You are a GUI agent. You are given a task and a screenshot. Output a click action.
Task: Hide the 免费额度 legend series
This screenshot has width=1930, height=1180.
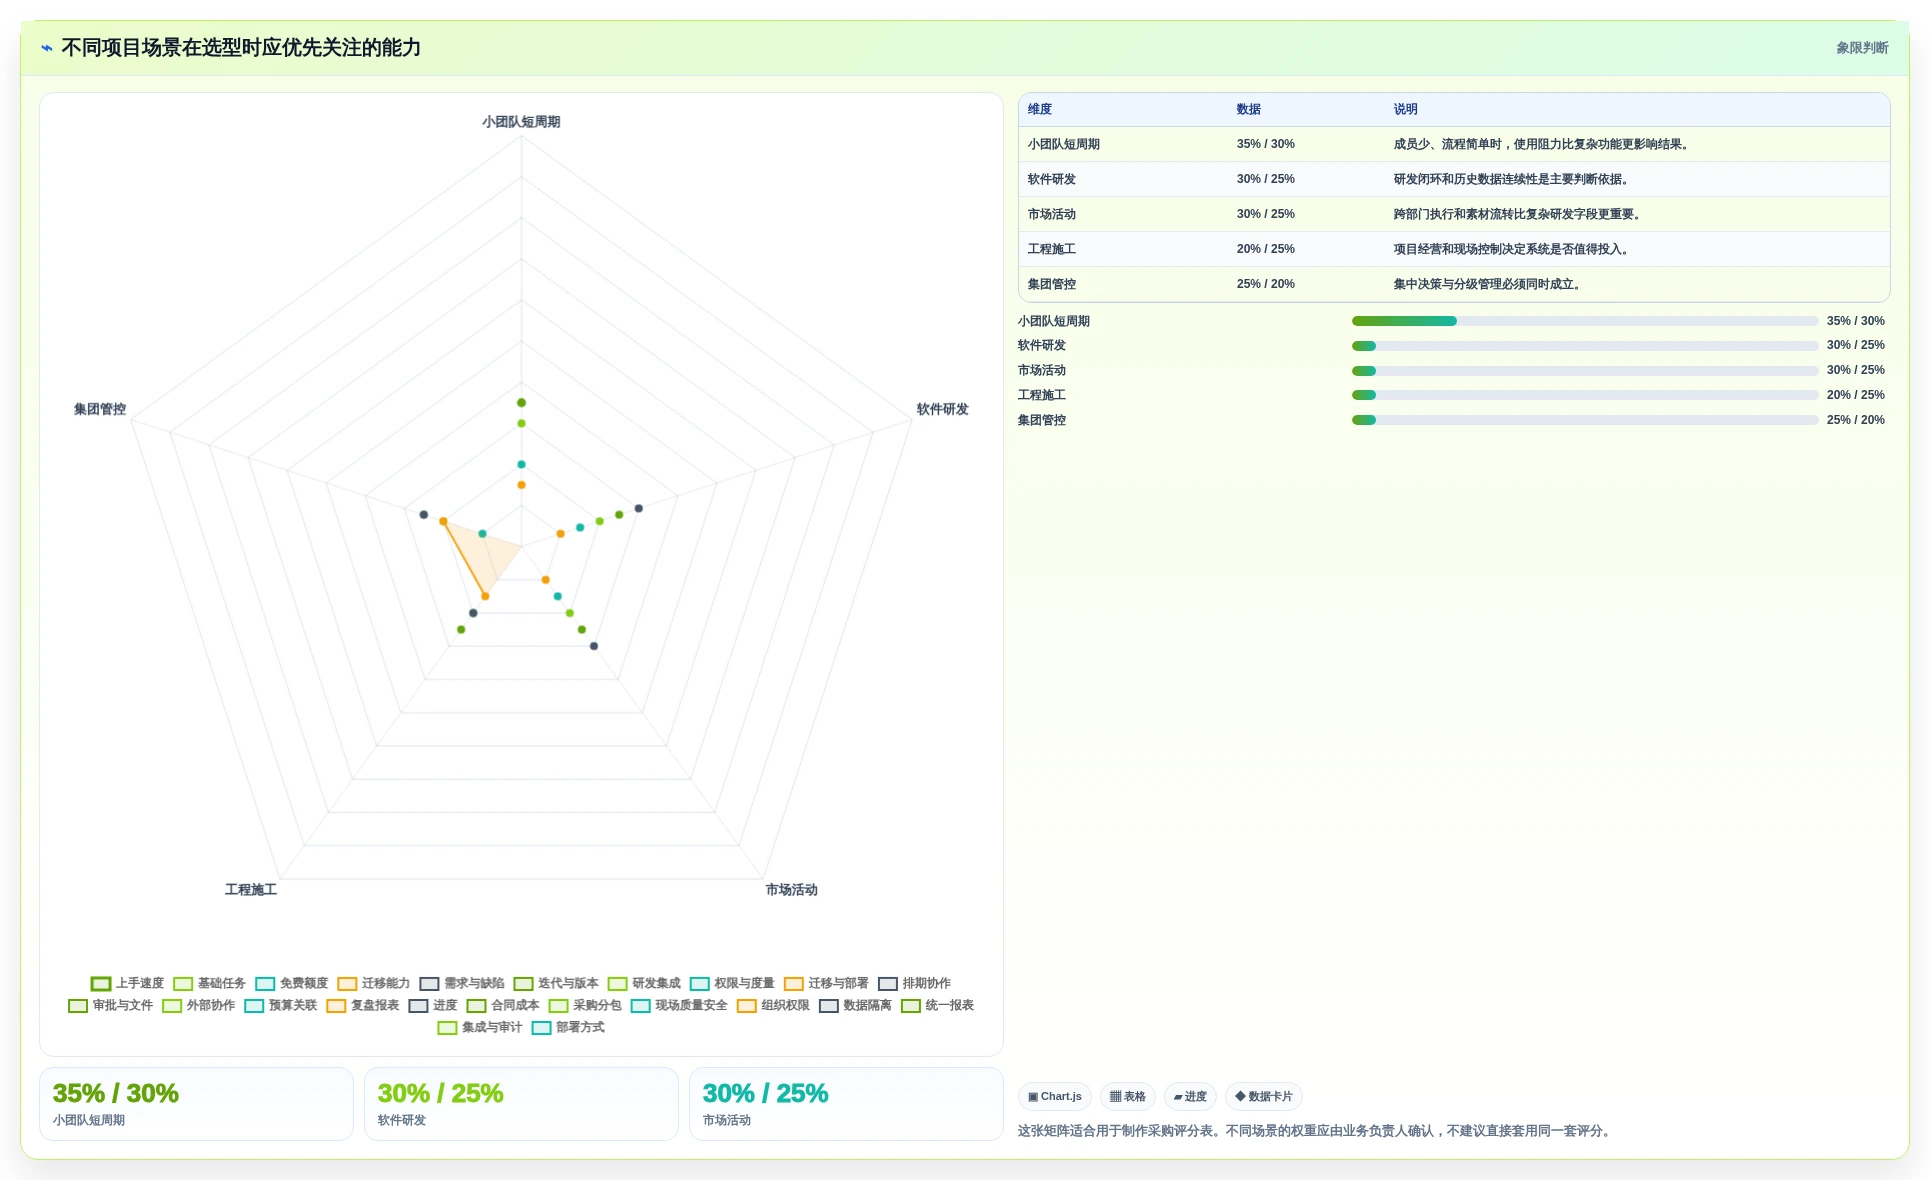291,984
